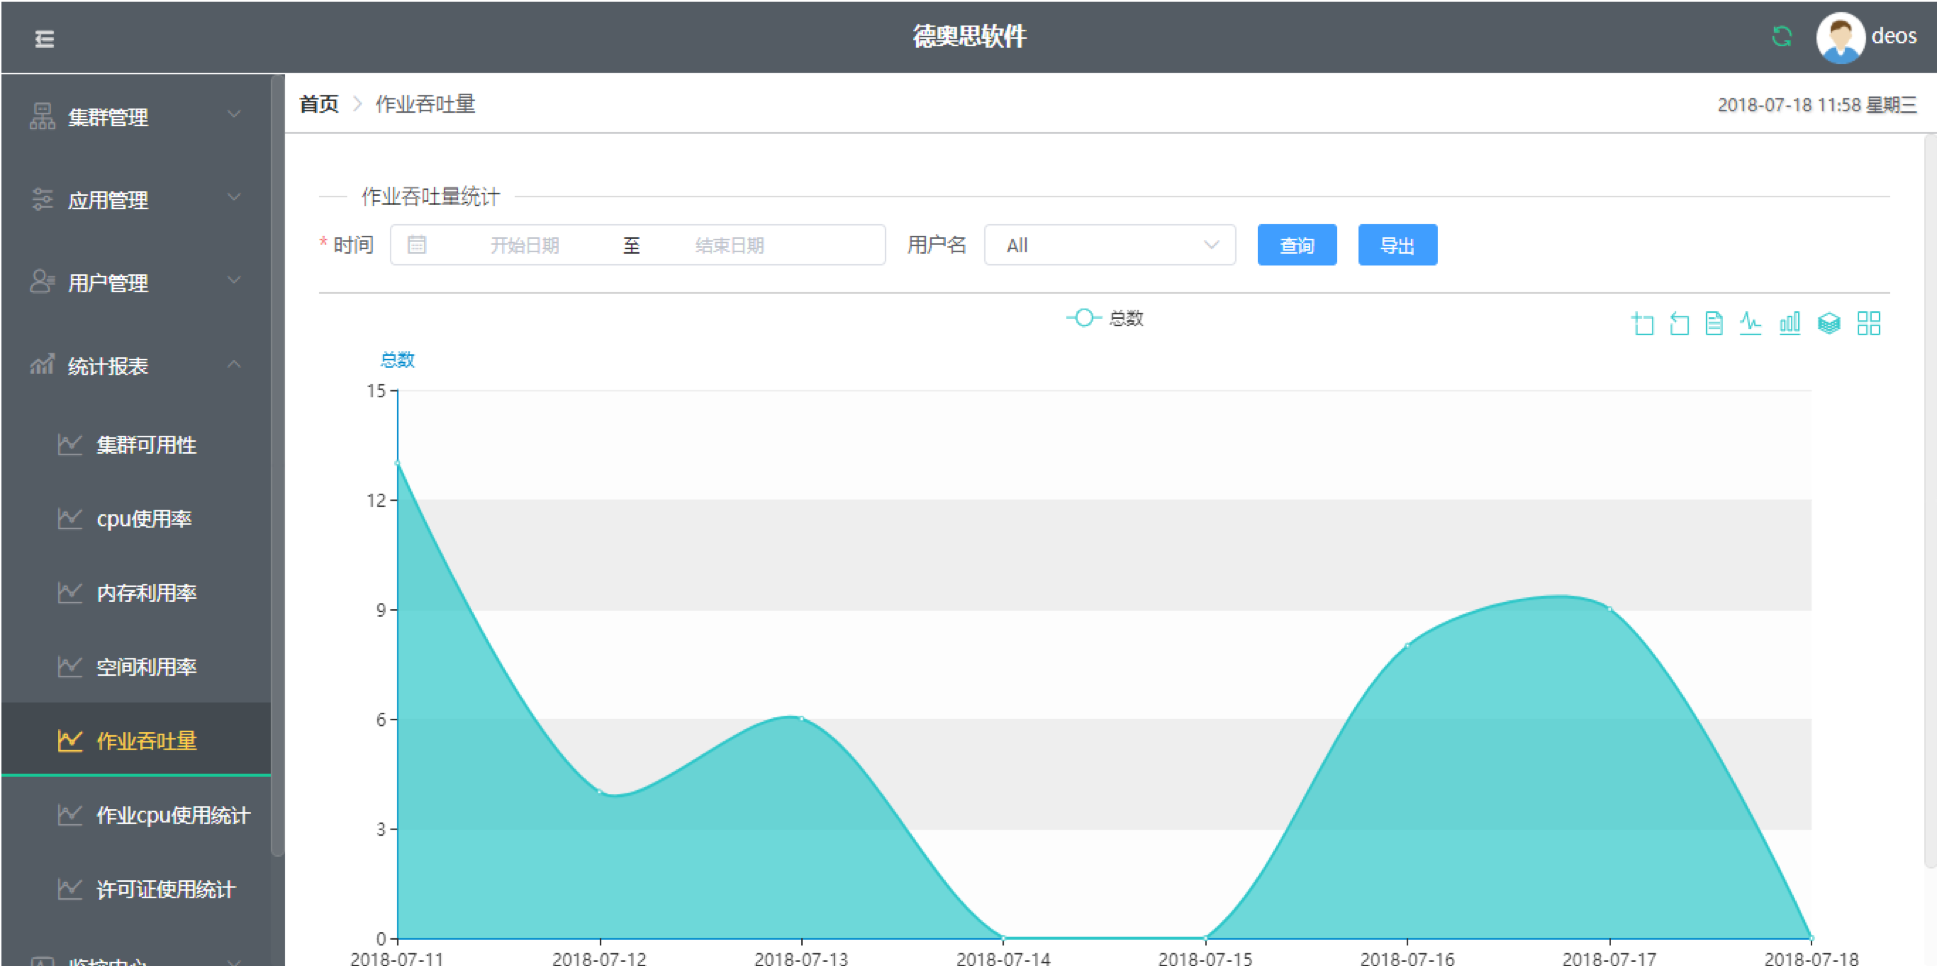Activate chart area zoom tool
The height and width of the screenshot is (966, 1937).
(x=1642, y=323)
